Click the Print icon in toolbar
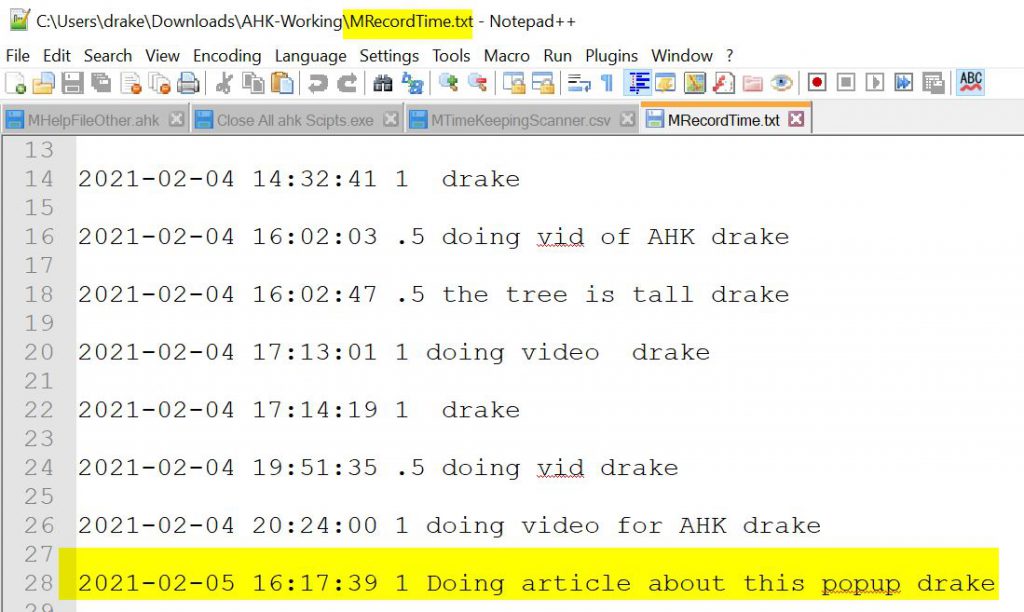1024x612 pixels. (187, 83)
